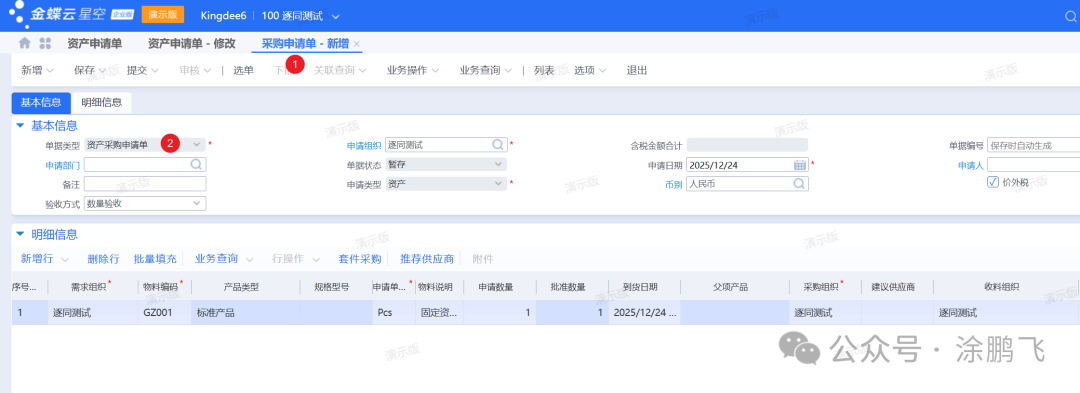Switch to the 资产申请单 - 修改 tab

(191, 43)
